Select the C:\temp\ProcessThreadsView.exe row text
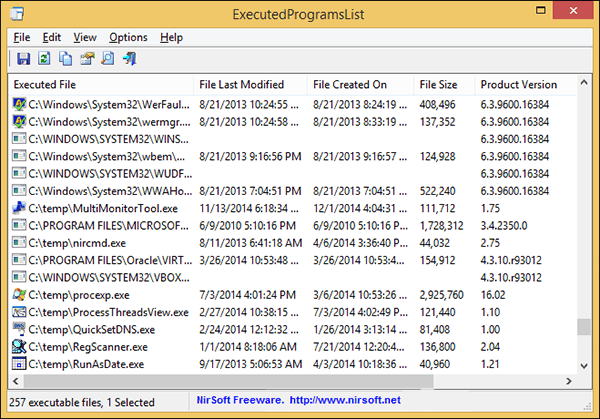The width and height of the screenshot is (600, 419). coord(109,312)
